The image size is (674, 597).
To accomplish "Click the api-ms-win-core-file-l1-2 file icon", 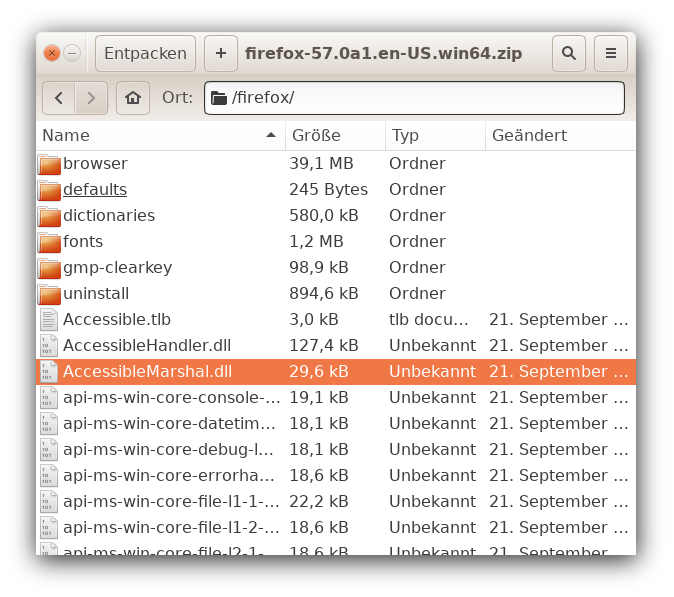I will [x=49, y=528].
